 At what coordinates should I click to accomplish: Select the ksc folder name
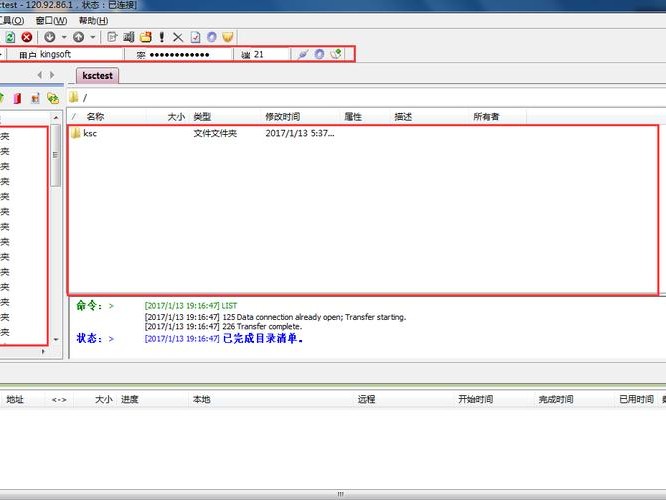[90, 133]
